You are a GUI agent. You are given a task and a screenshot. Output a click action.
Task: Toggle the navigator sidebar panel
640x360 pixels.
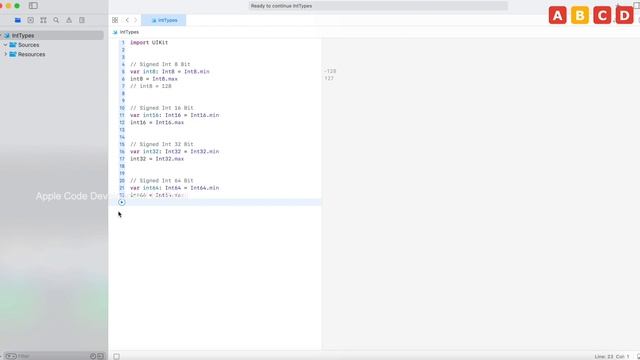pyautogui.click(x=33, y=6)
